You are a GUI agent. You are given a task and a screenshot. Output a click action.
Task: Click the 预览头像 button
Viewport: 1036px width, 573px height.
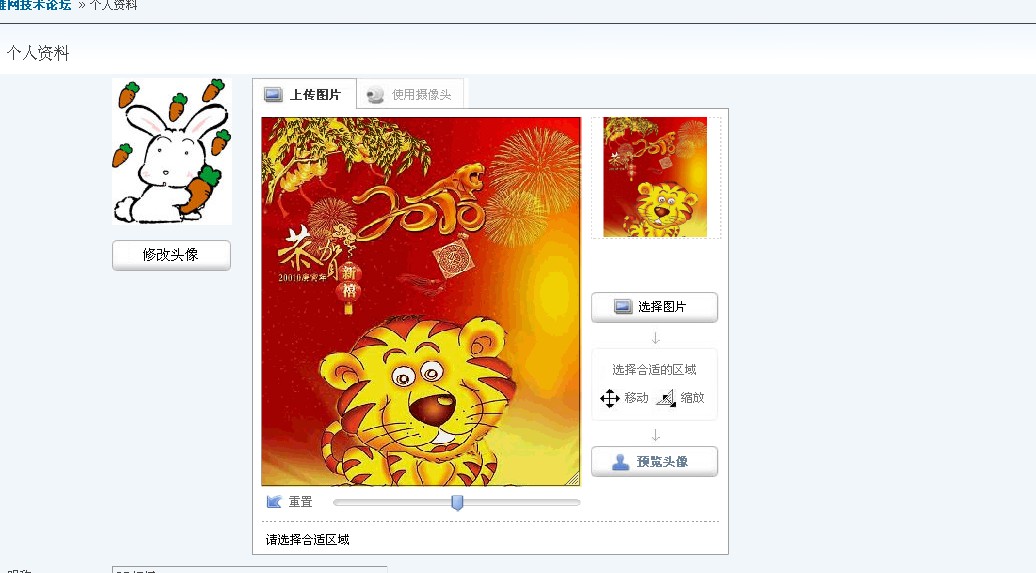pos(654,461)
